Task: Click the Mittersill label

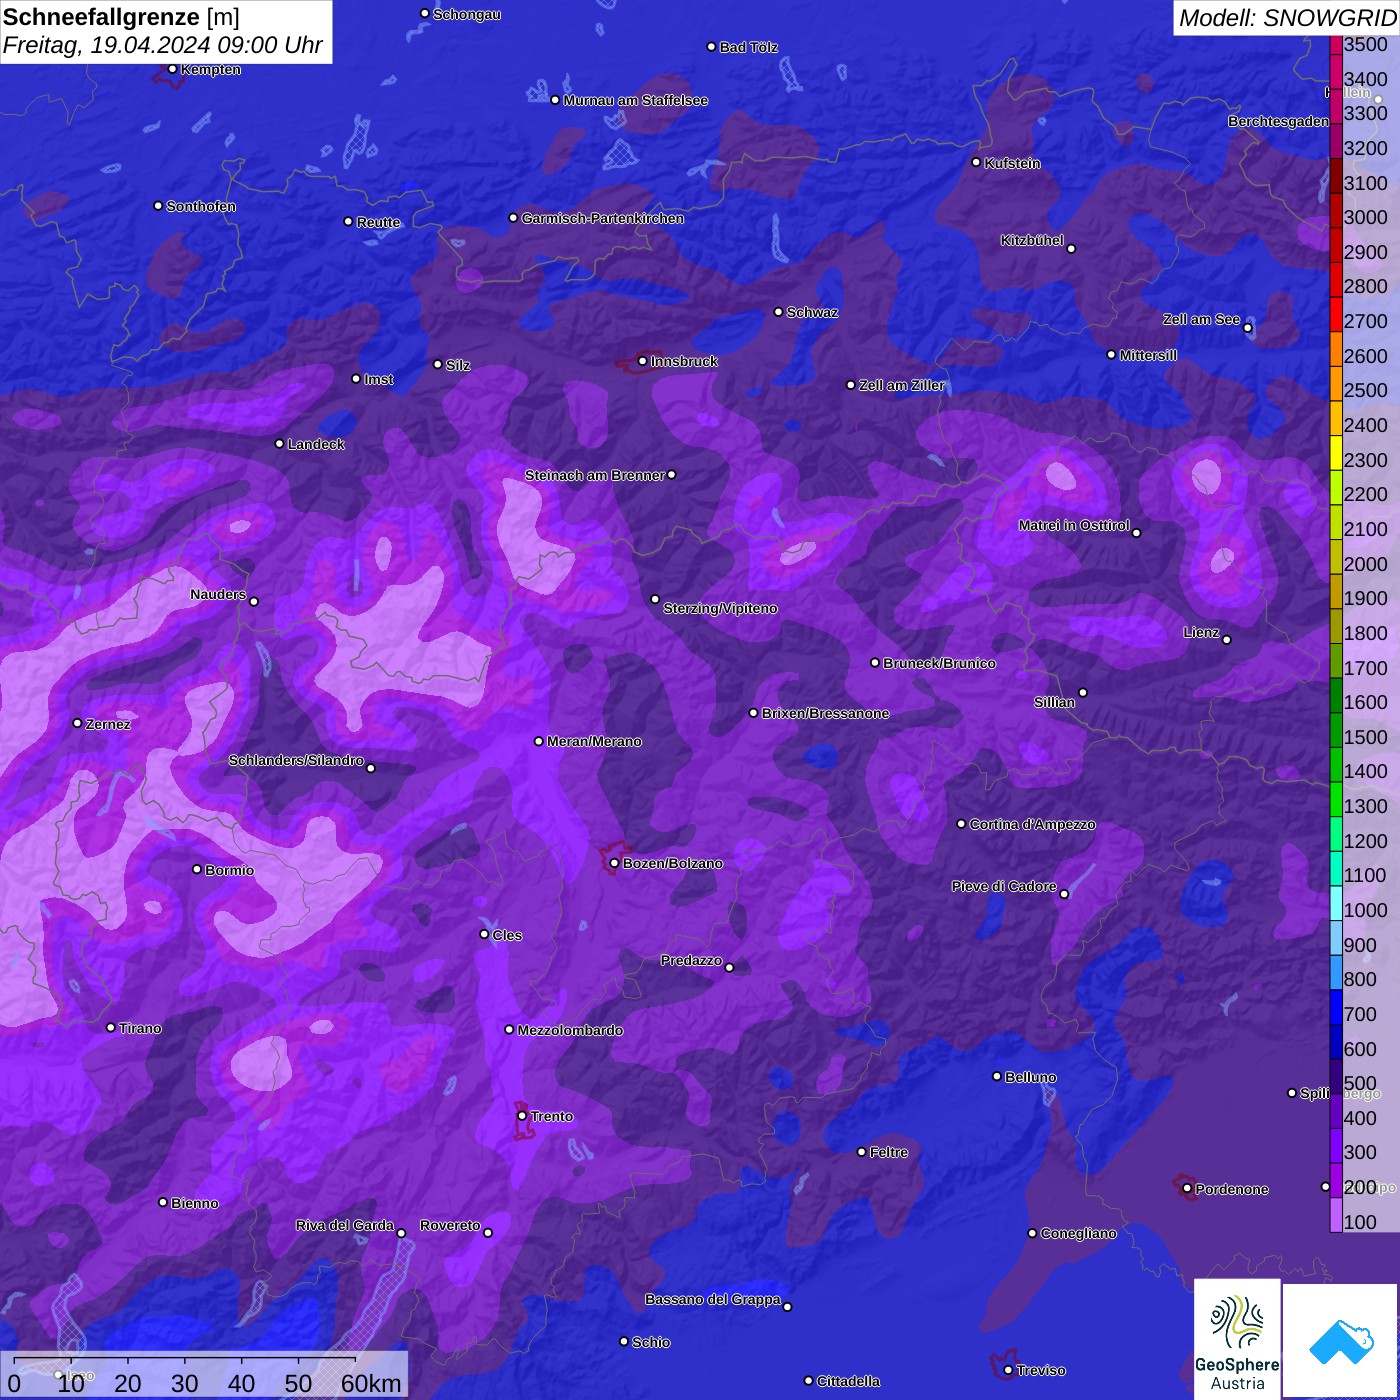Action: (x=1149, y=355)
